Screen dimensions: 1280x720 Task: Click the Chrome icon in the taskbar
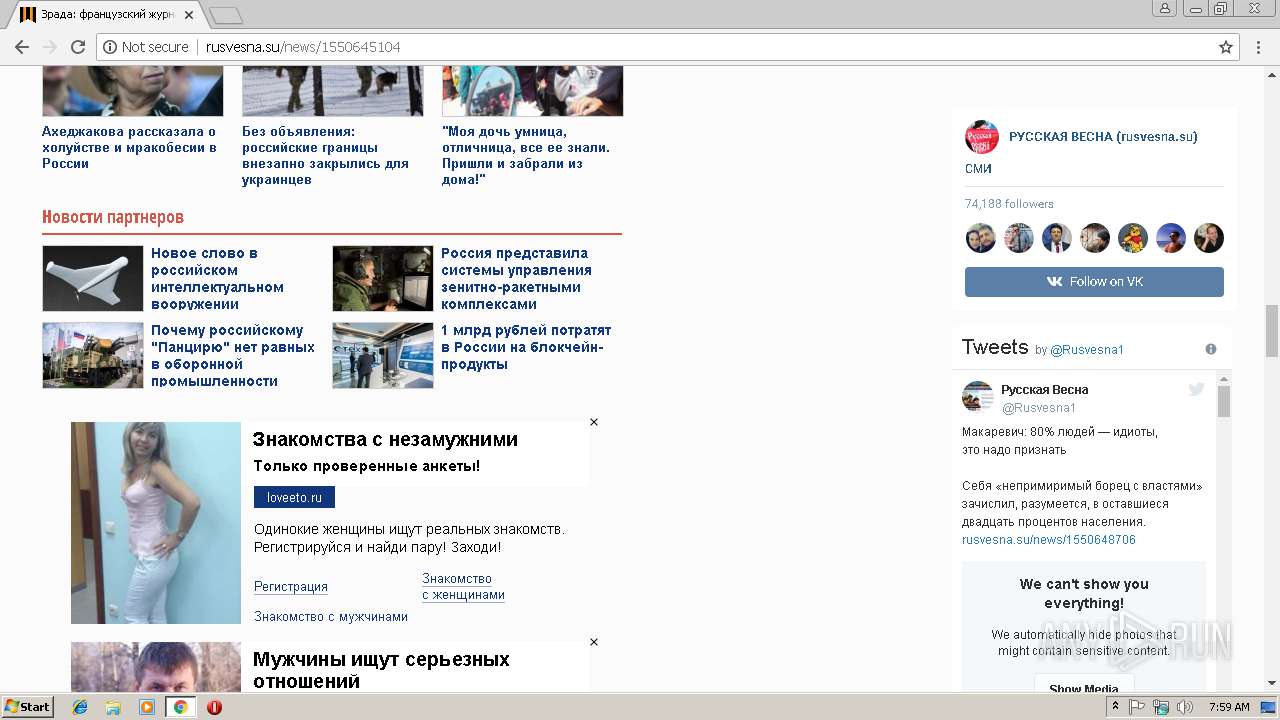180,707
